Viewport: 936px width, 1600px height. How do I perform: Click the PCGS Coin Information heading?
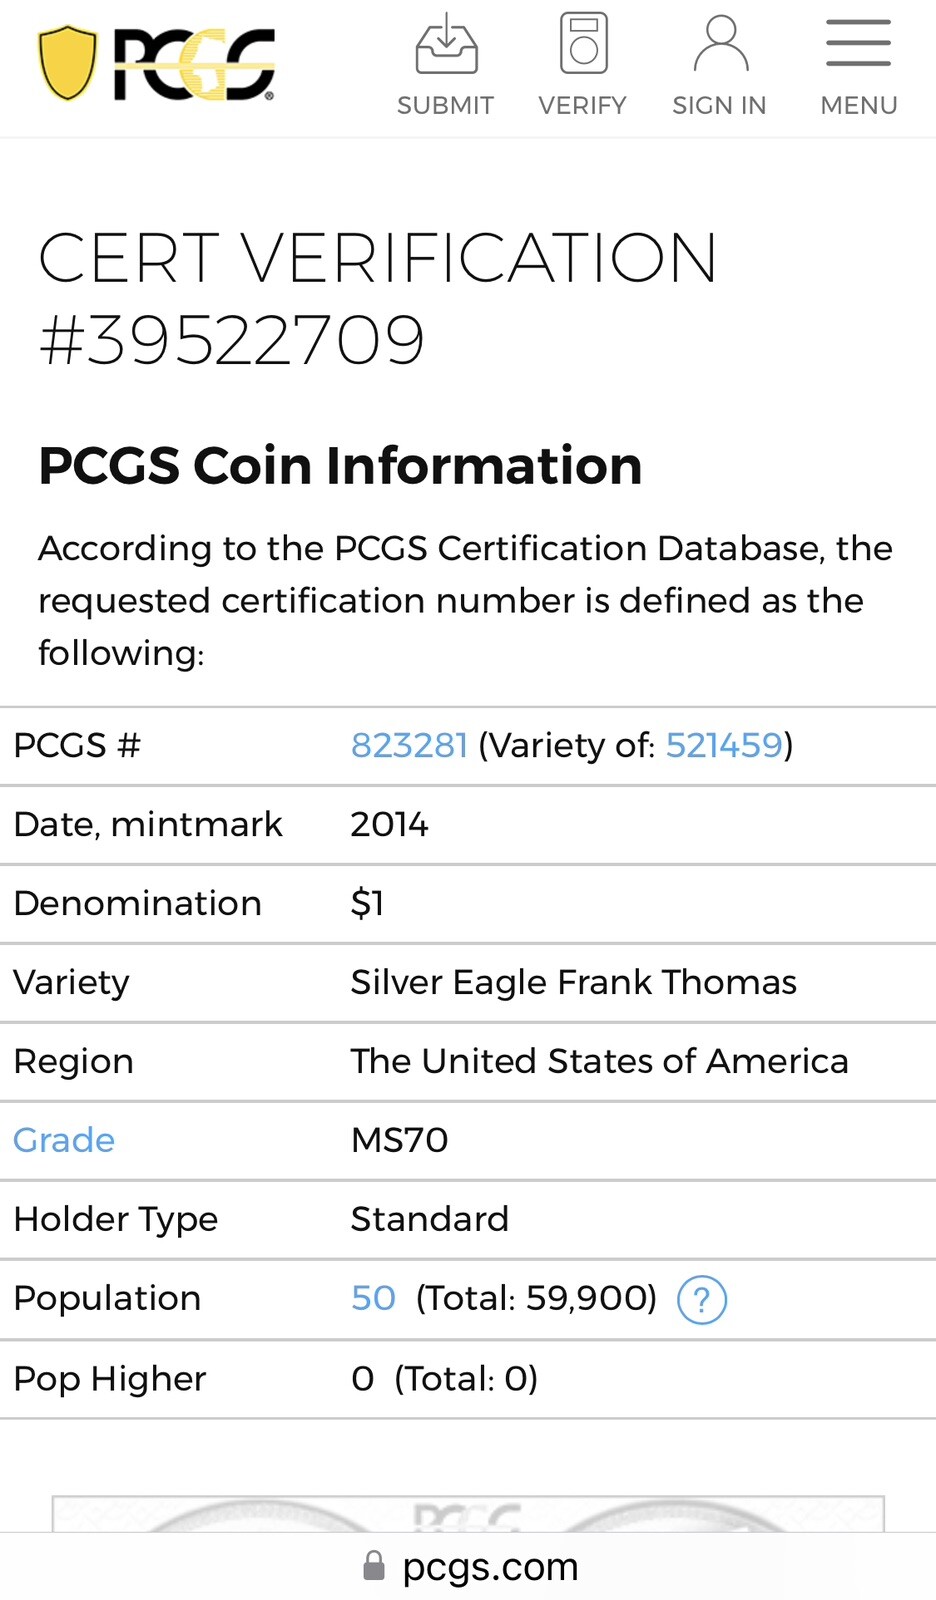point(340,466)
